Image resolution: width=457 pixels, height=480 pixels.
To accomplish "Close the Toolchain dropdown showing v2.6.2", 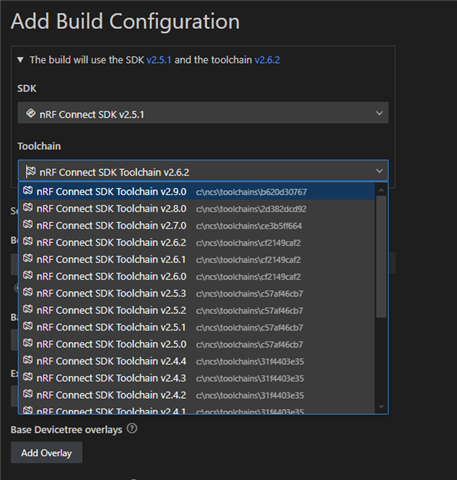I will tap(203, 171).
